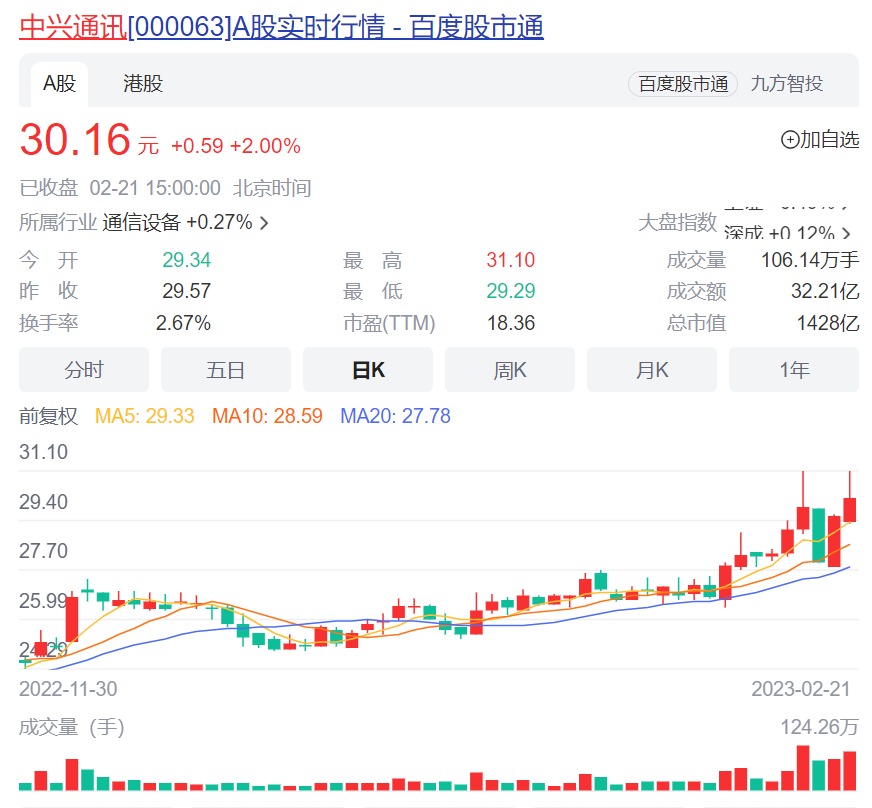872x808 pixels.
Task: Switch to the 港股 tab
Action: [143, 84]
